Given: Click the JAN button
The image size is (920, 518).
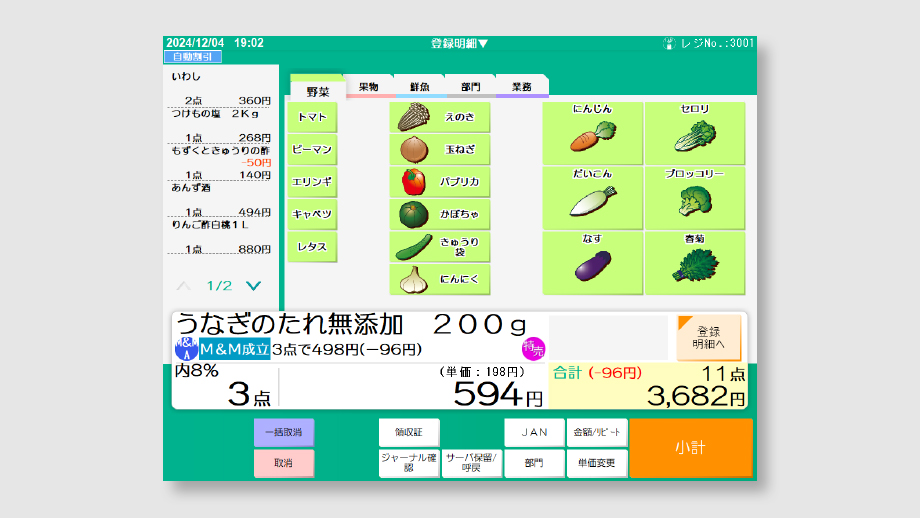Looking at the screenshot, I should pos(535,432).
